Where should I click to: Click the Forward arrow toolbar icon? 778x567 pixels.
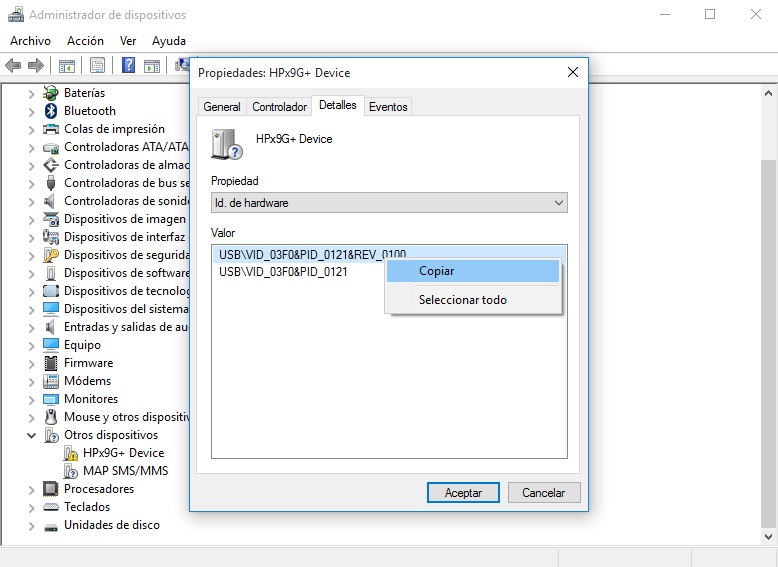[36, 66]
